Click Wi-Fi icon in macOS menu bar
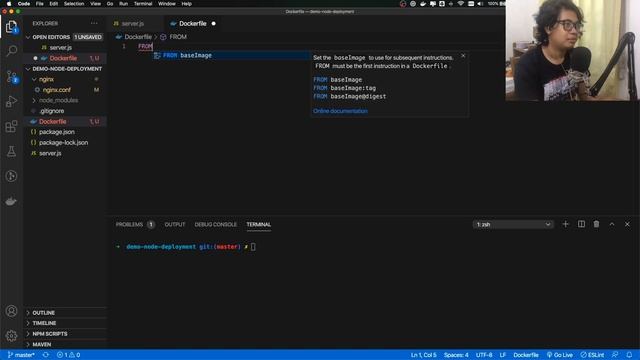The width and height of the screenshot is (640, 360). 461,4
